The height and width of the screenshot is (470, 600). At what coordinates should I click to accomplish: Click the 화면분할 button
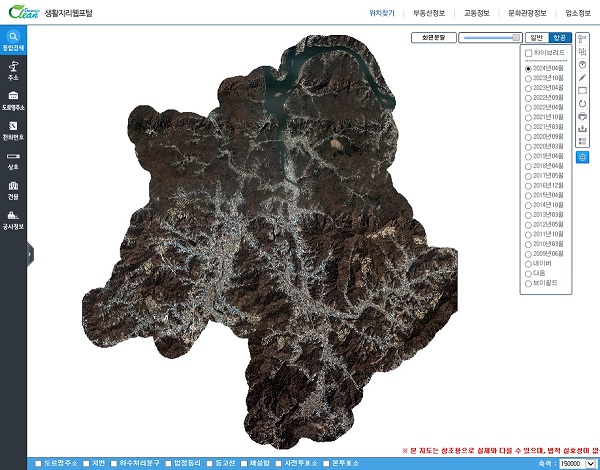point(434,38)
